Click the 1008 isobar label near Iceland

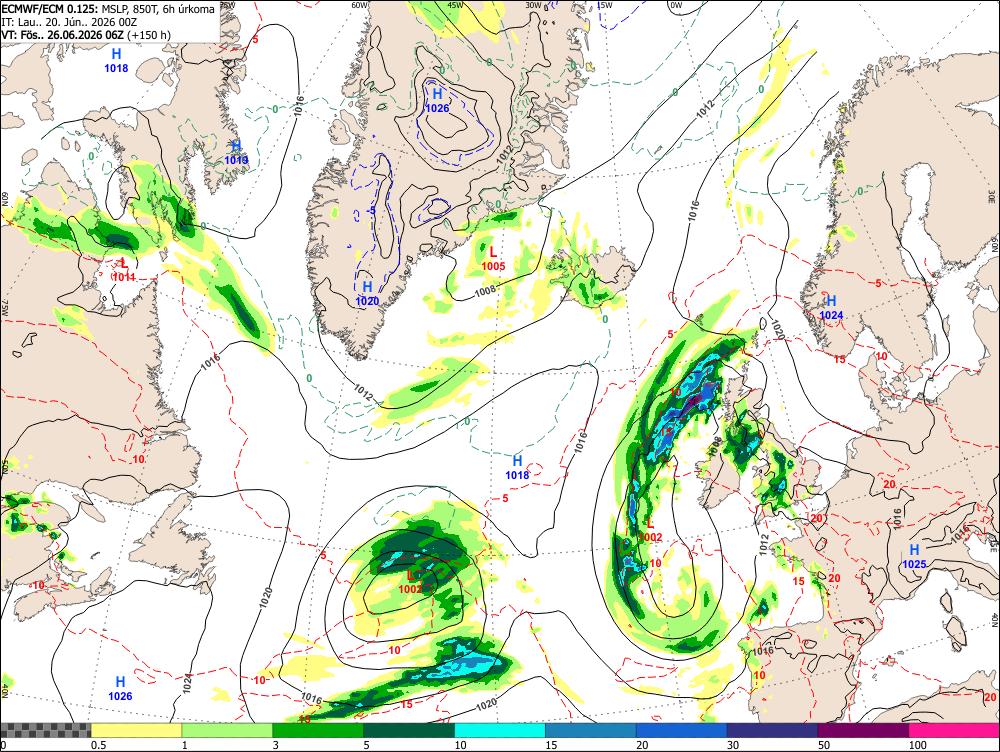[485, 292]
